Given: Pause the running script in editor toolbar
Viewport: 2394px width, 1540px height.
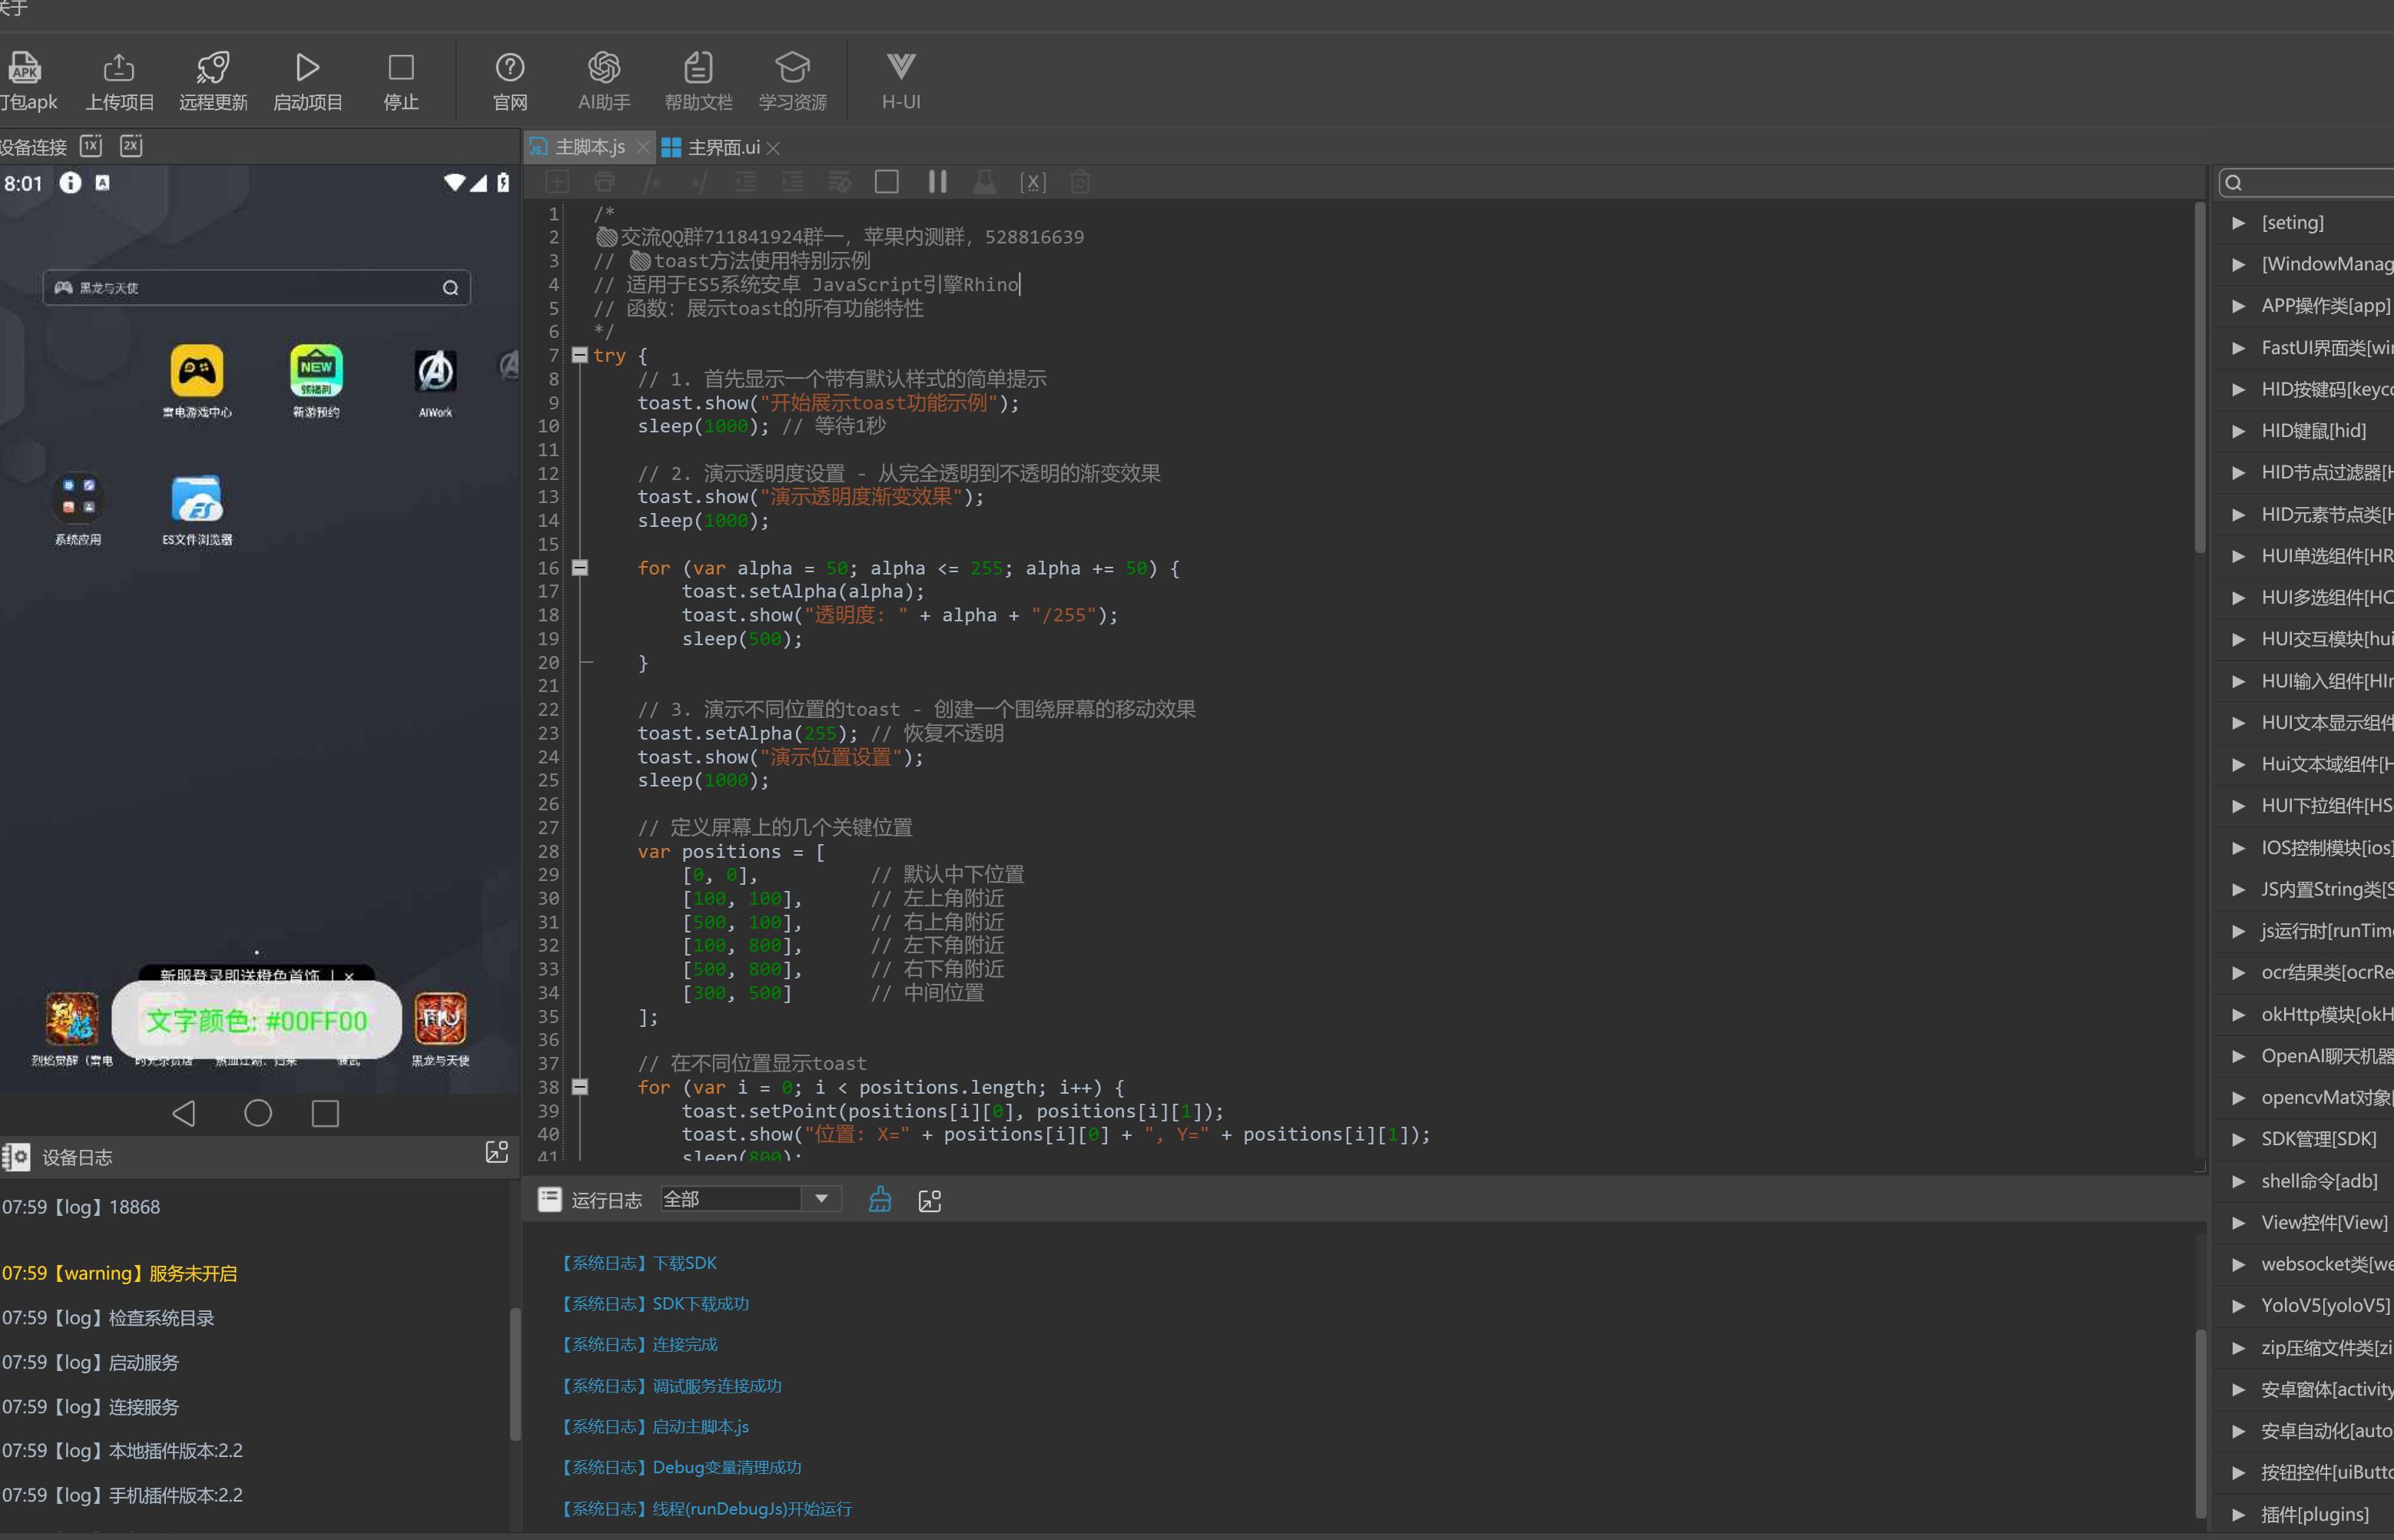Looking at the screenshot, I should (937, 182).
